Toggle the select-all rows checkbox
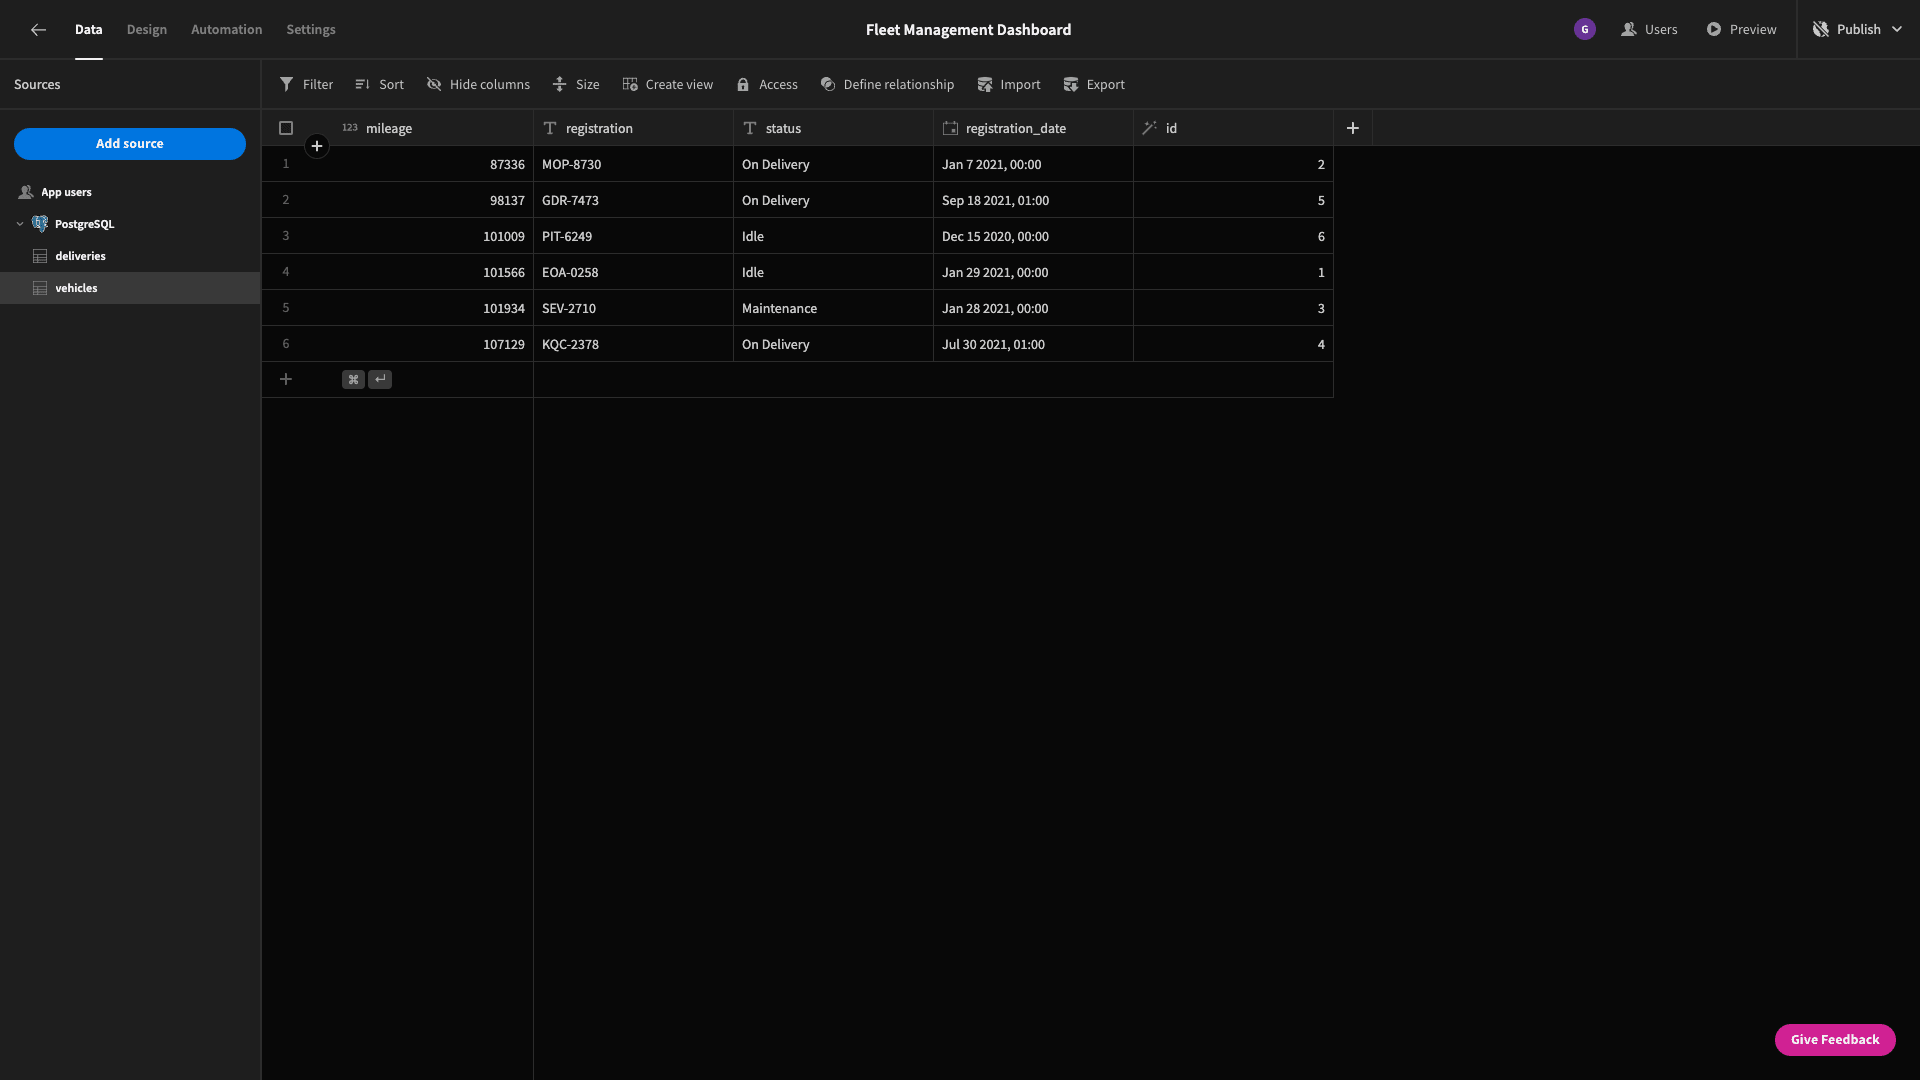Screen dimensions: 1920x1080 286,128
